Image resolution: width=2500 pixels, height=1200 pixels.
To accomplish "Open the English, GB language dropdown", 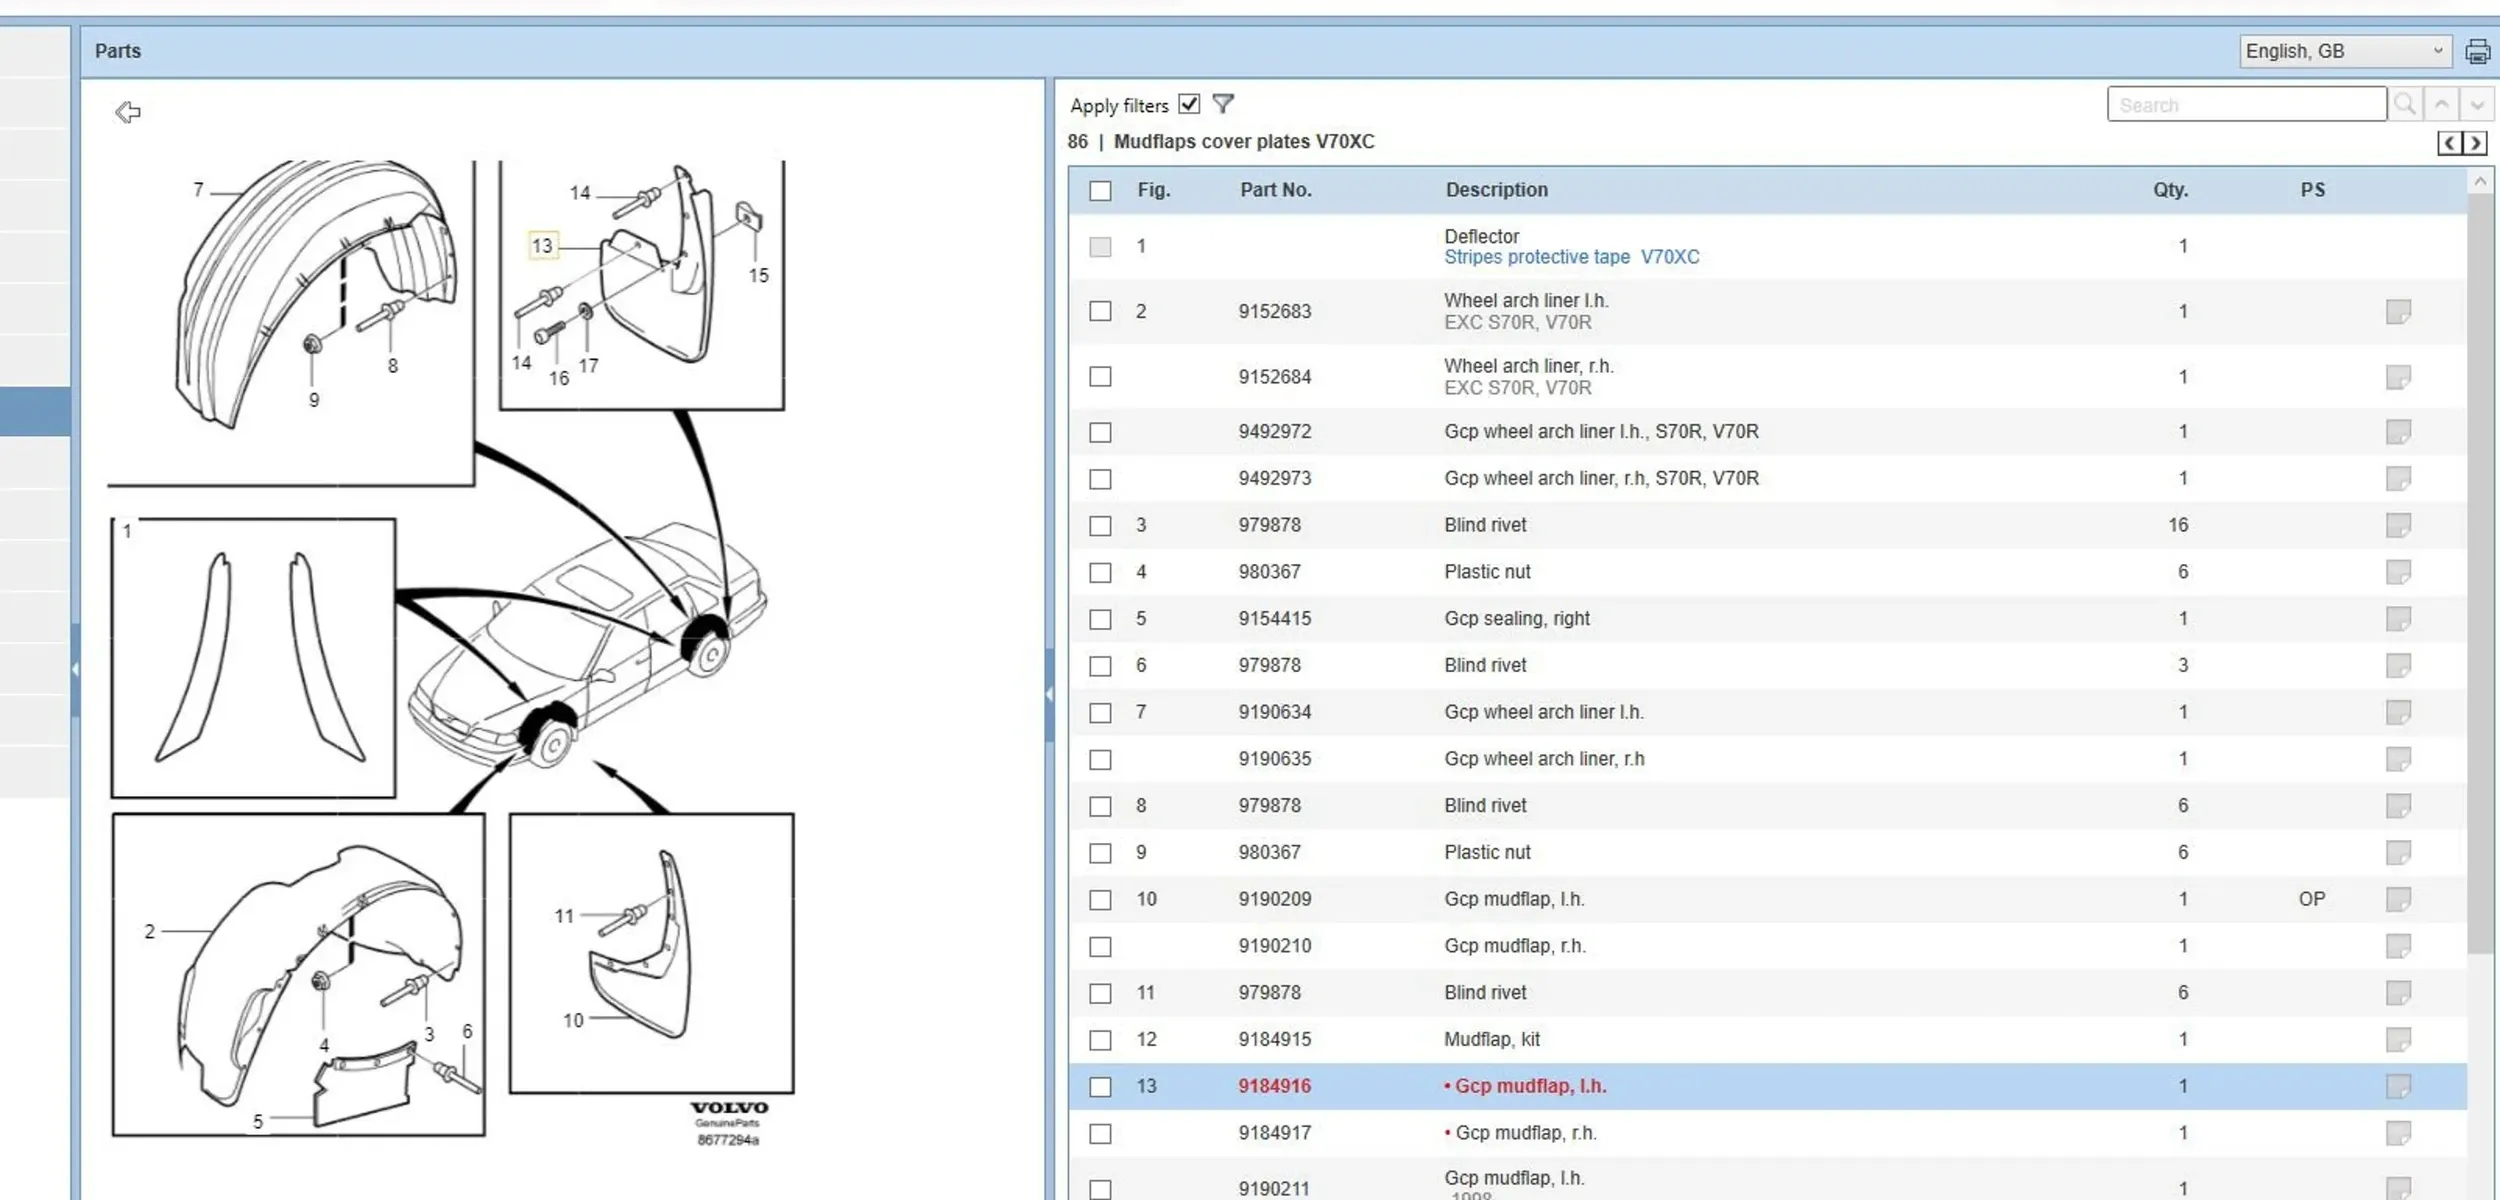I will [2344, 51].
